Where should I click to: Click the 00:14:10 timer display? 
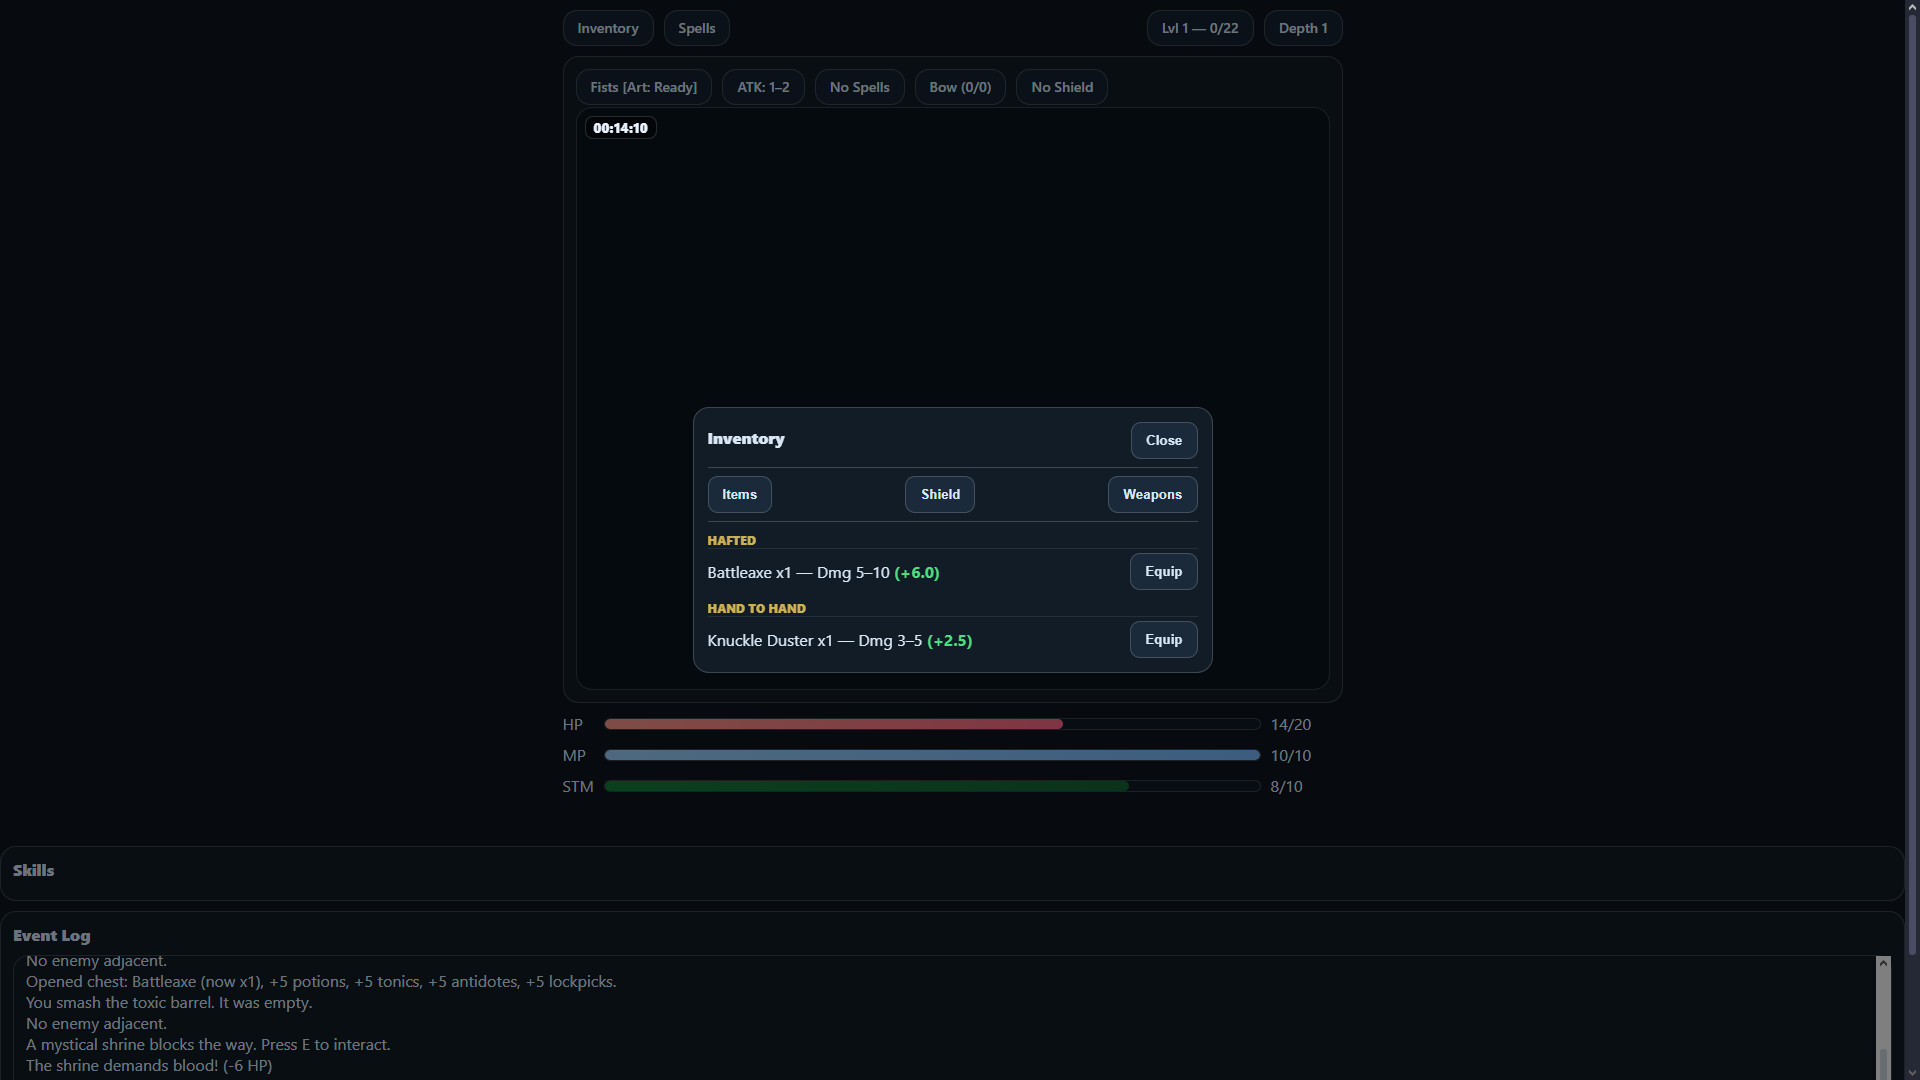point(620,128)
